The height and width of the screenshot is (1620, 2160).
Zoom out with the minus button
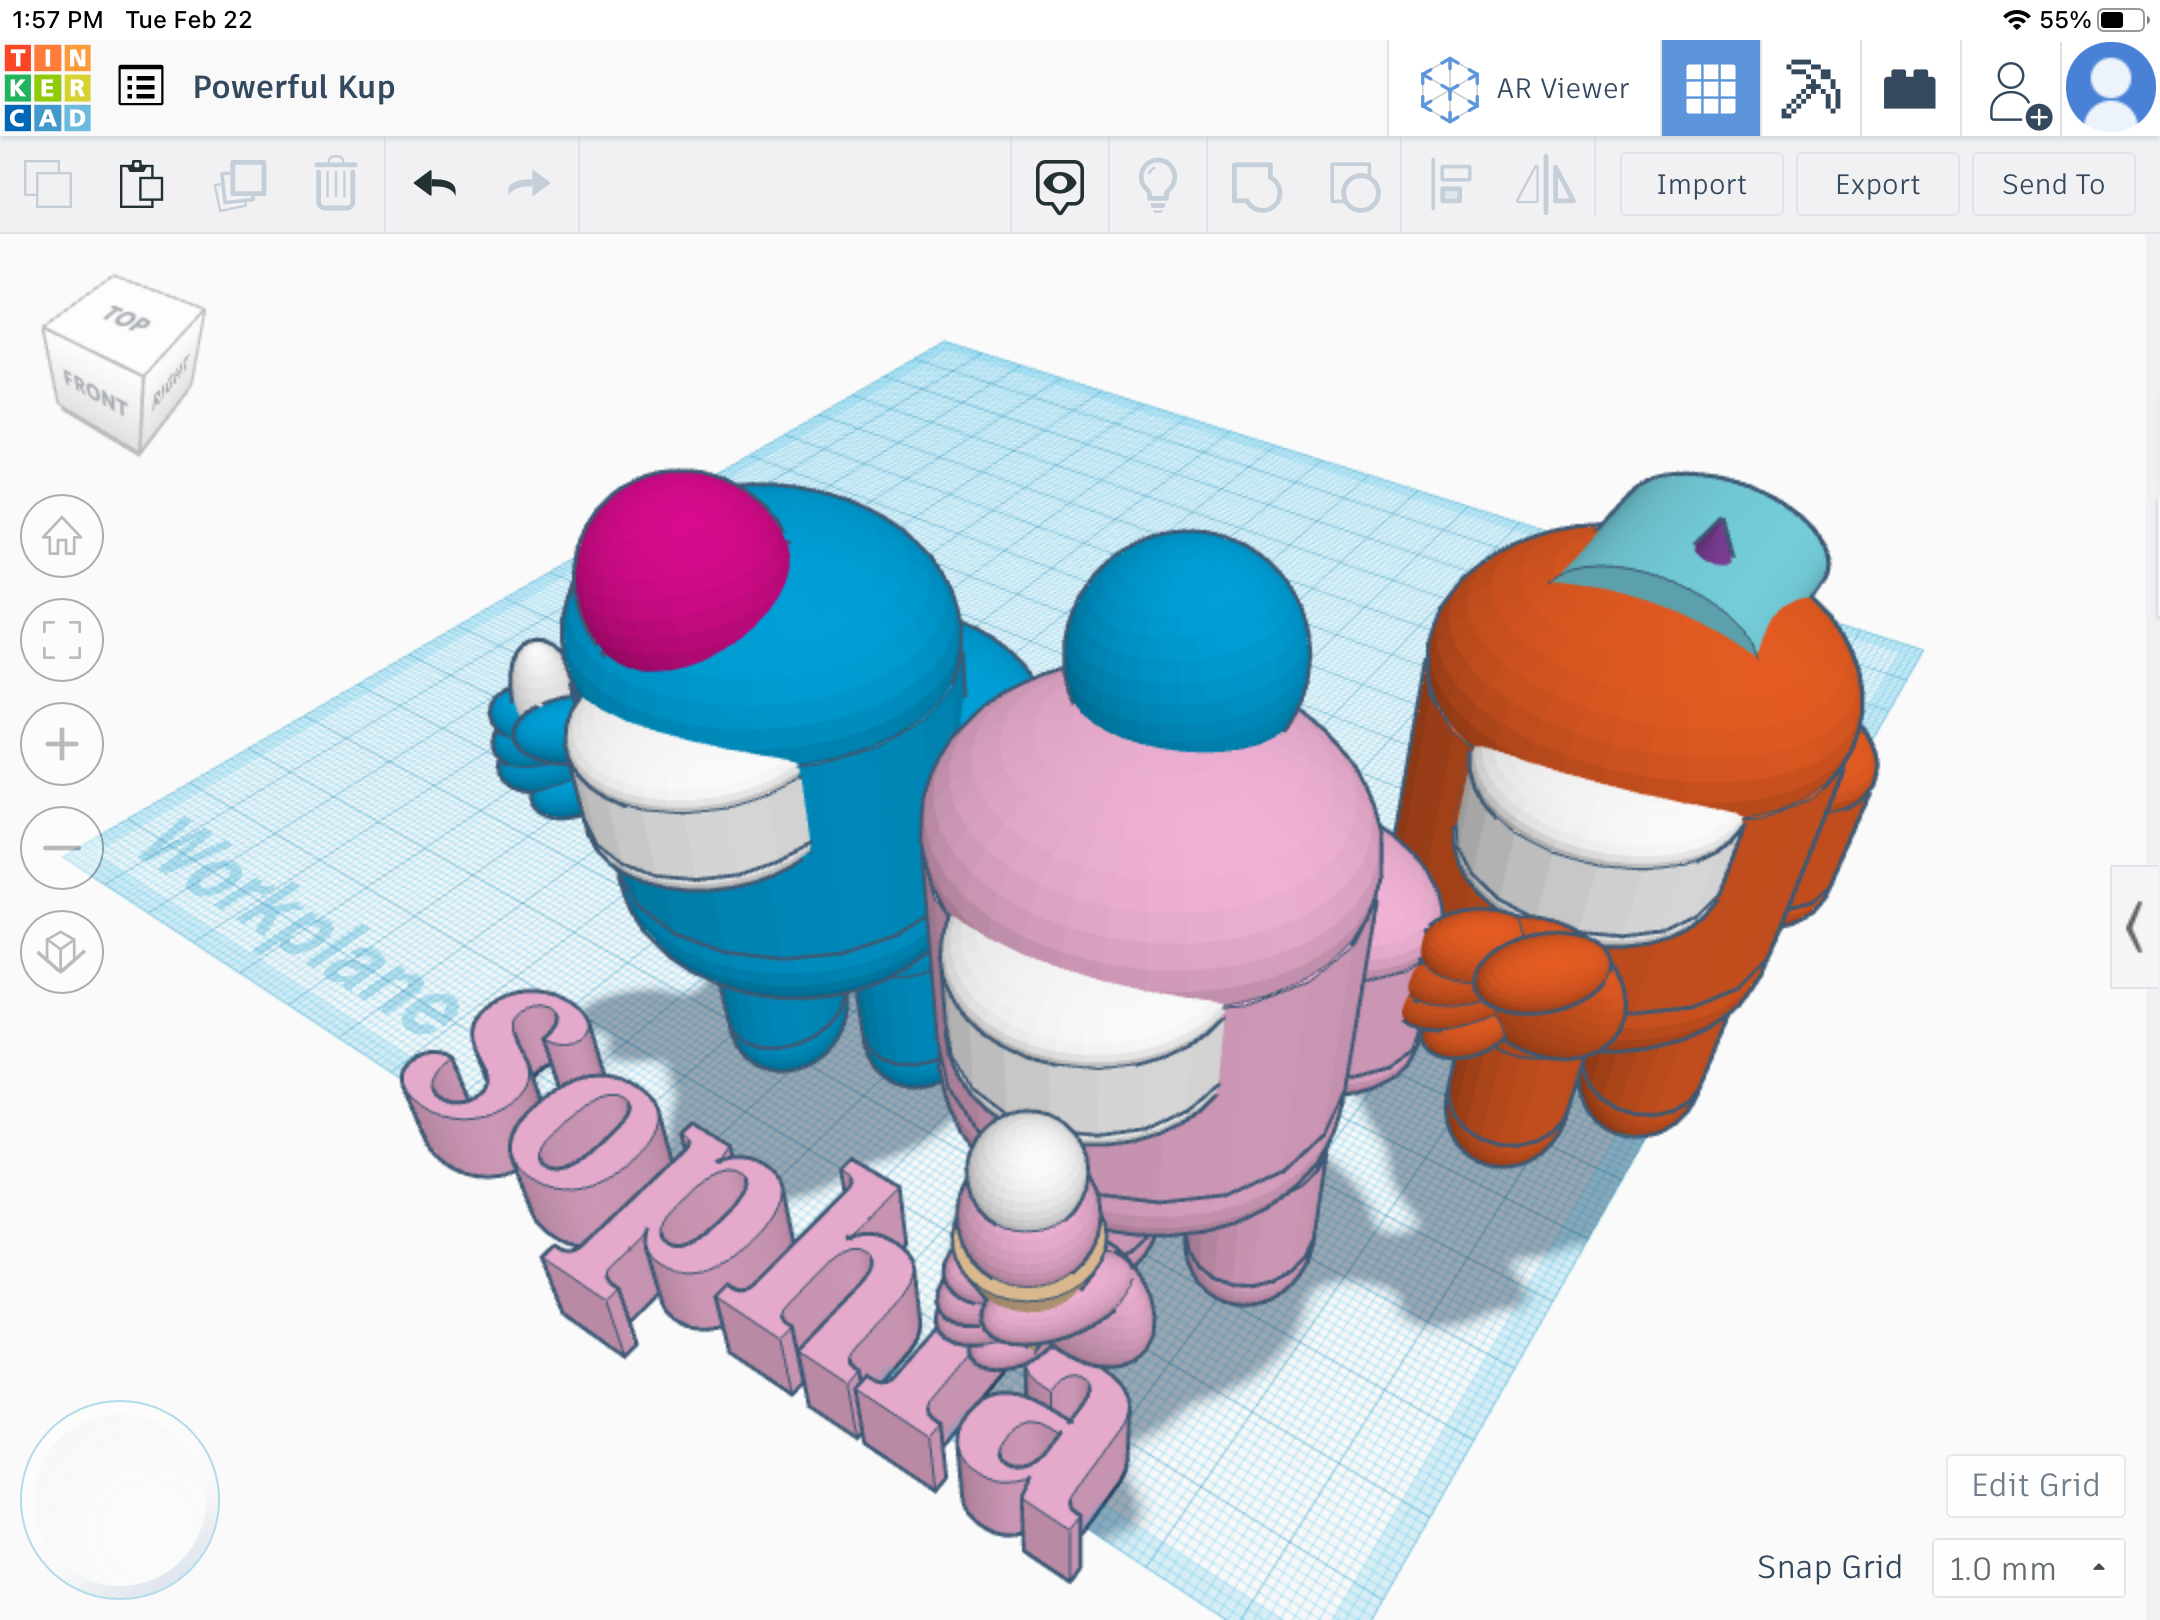[62, 848]
